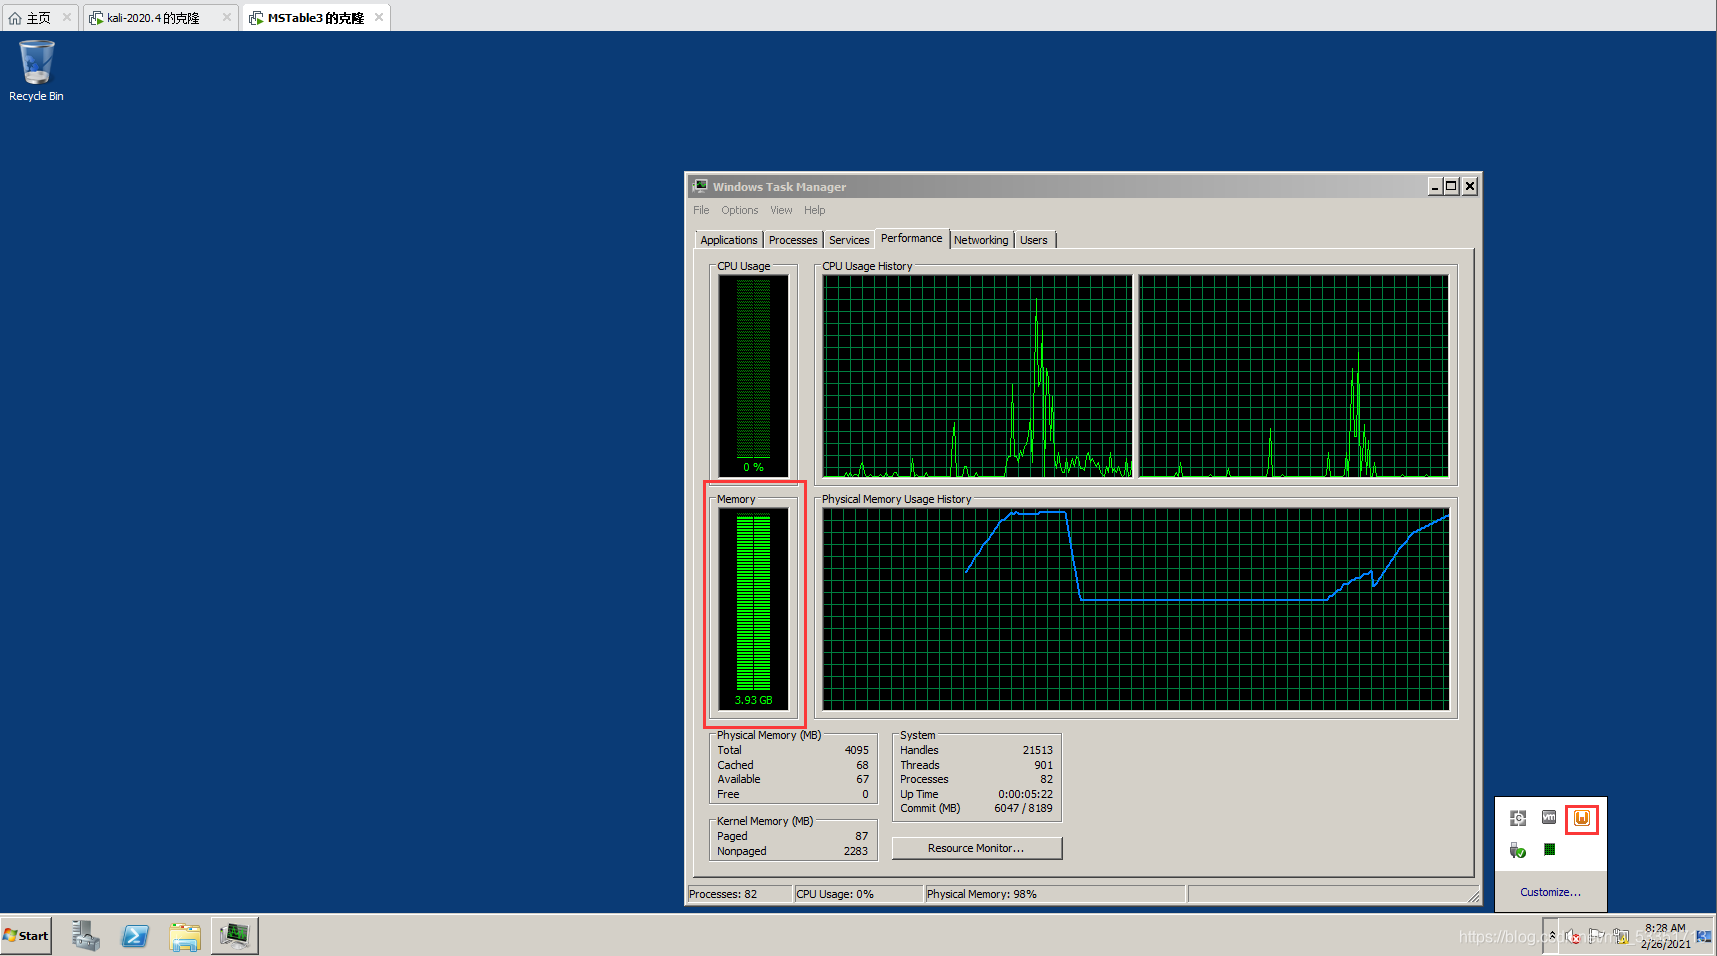
Task: Click the Memory meter showing 3.93 GB
Action: point(753,609)
